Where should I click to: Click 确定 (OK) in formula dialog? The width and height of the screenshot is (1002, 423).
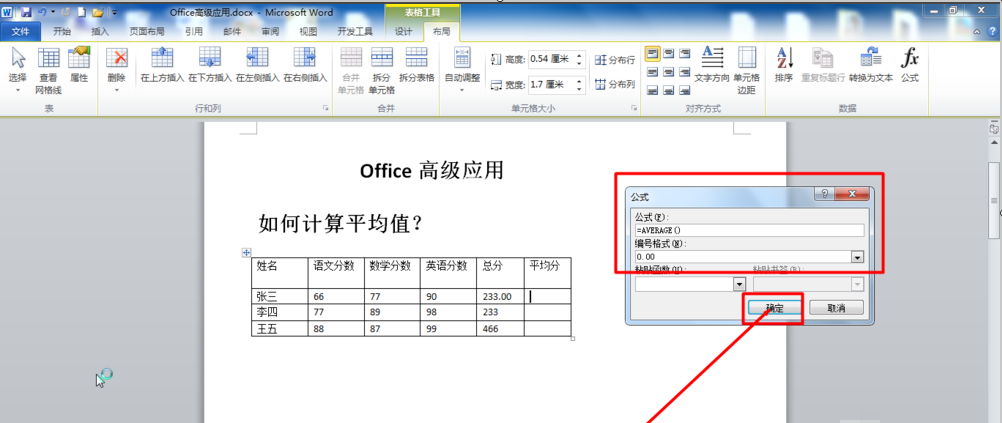click(x=775, y=307)
